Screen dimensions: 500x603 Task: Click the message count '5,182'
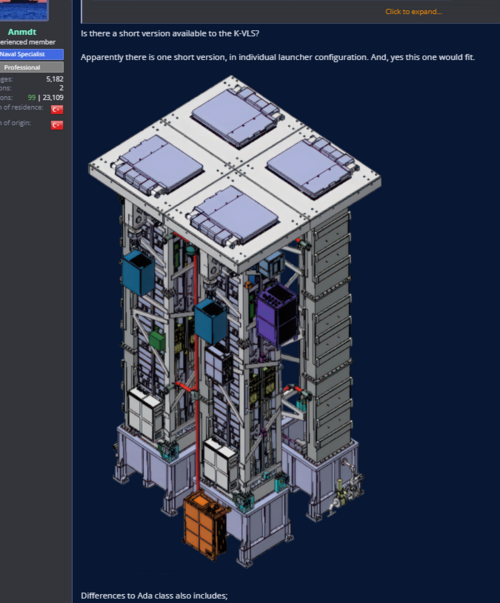[x=55, y=79]
